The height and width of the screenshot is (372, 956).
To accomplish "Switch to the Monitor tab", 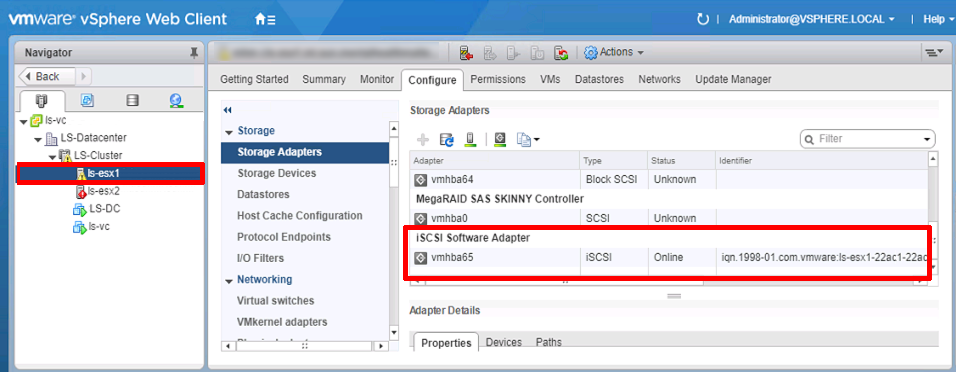I will tap(377, 79).
